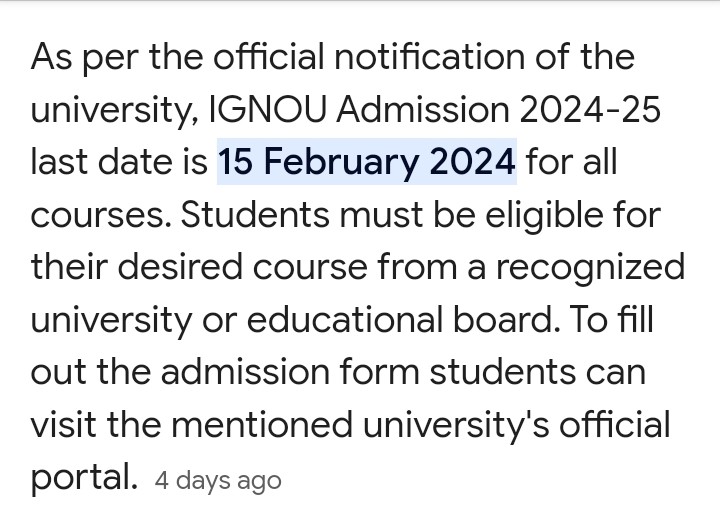Click the word "recognized" in the fifth line
This screenshot has height=522, width=720.
(x=591, y=269)
